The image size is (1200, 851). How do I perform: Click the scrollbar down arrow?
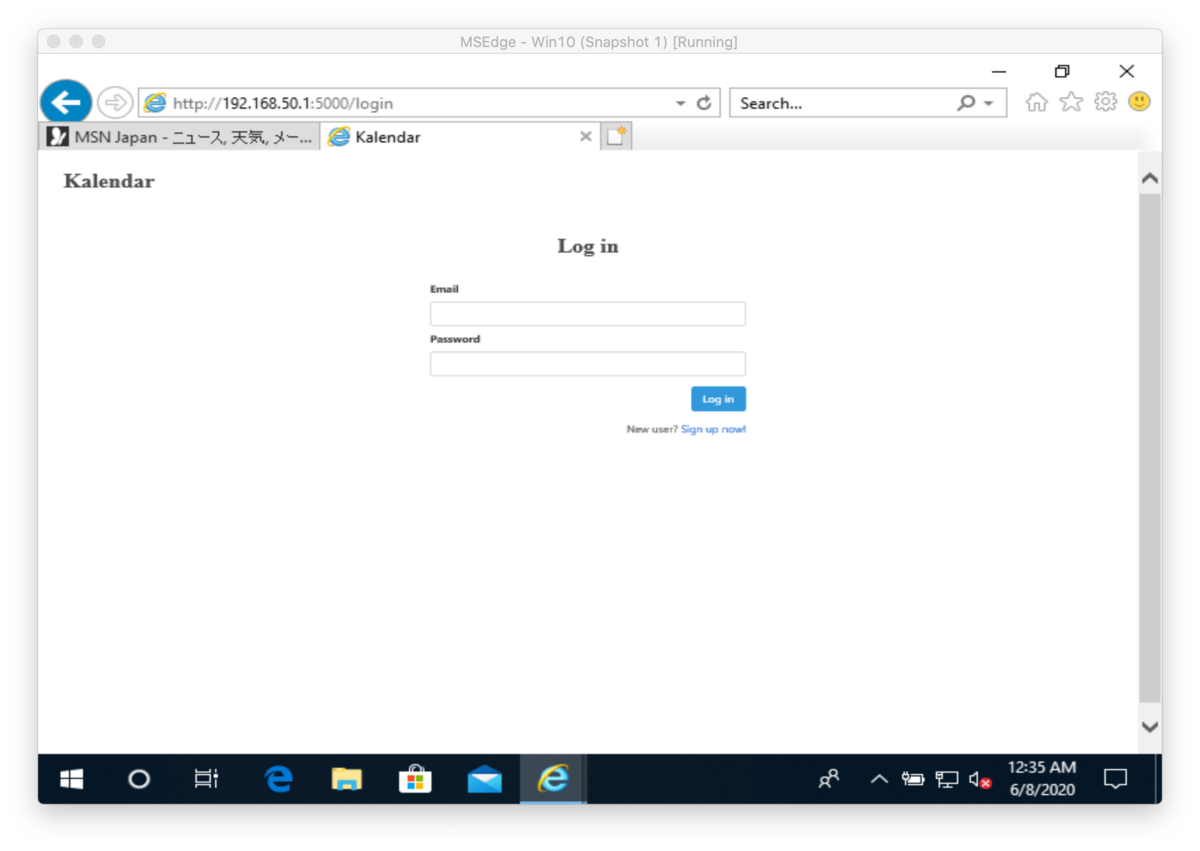coord(1150,727)
